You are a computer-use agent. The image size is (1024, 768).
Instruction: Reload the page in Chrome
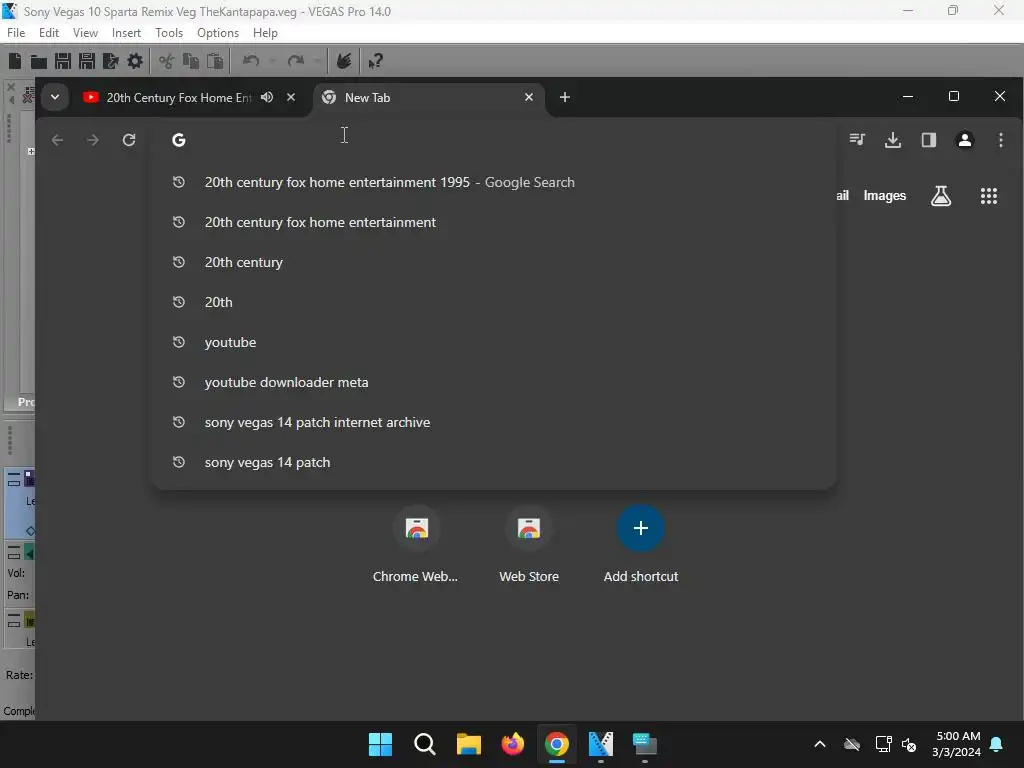(129, 140)
